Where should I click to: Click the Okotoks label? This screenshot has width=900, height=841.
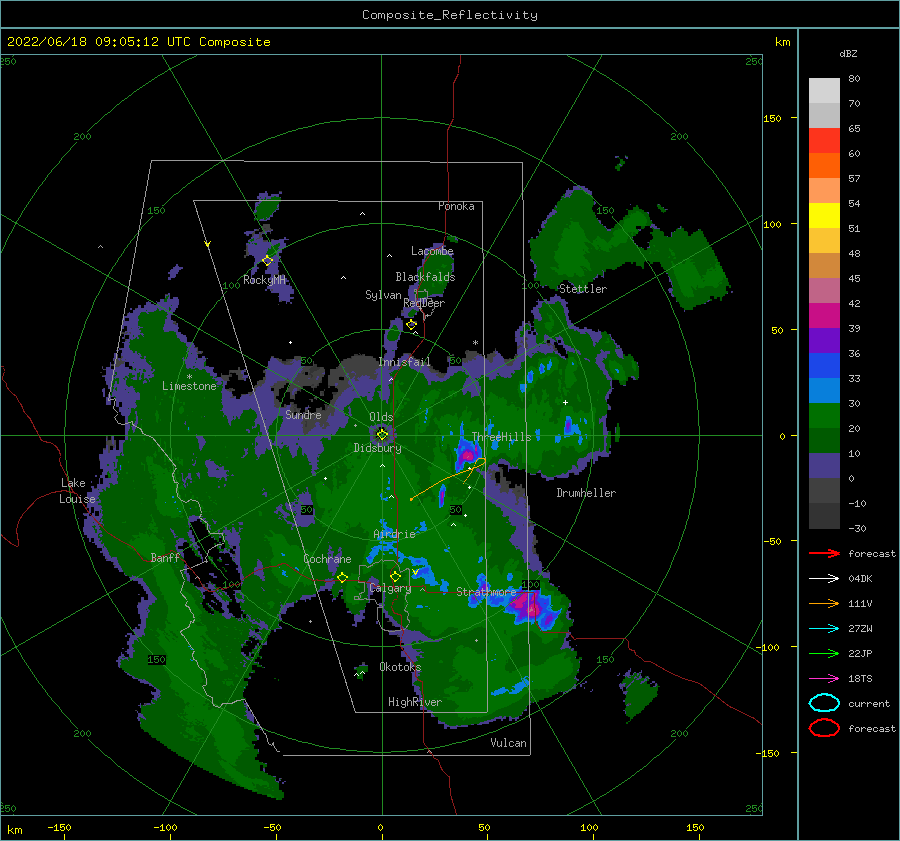400,667
